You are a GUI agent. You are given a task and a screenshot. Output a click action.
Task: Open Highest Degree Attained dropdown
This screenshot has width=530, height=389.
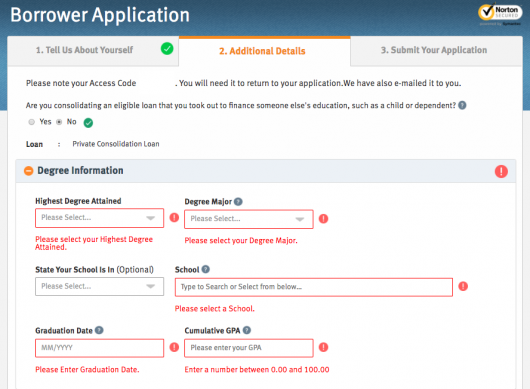(99, 218)
